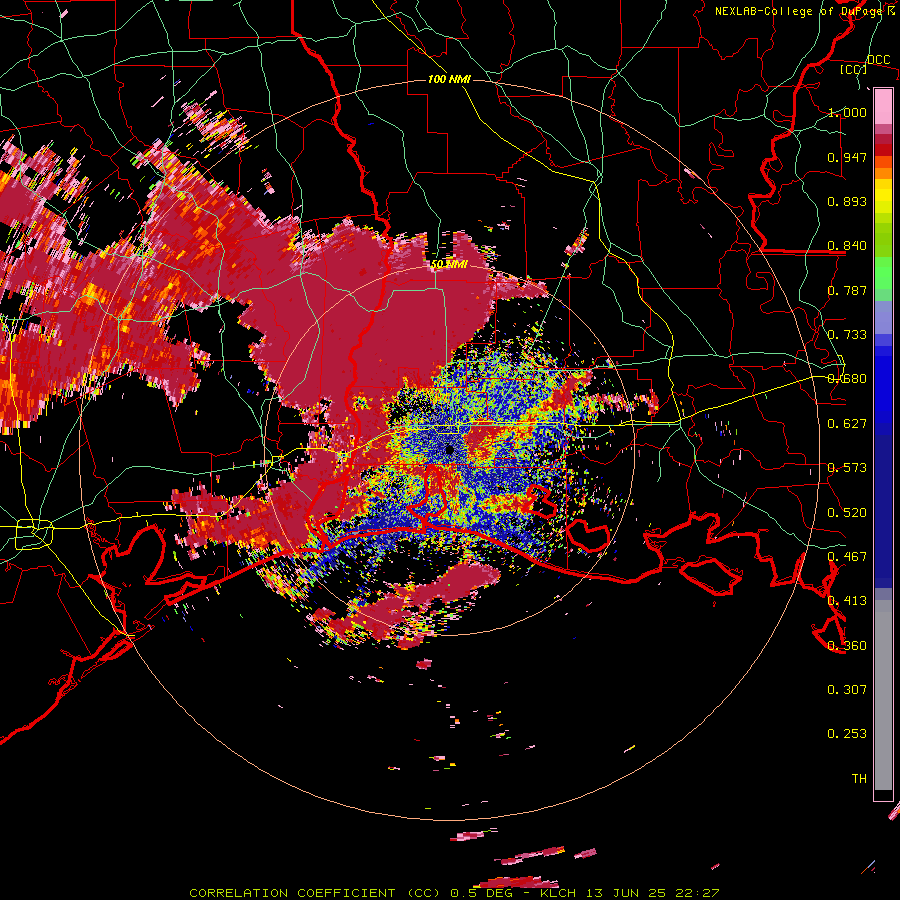Click the 0.360 scale value
Image resolution: width=900 pixels, height=900 pixels.
point(847,646)
